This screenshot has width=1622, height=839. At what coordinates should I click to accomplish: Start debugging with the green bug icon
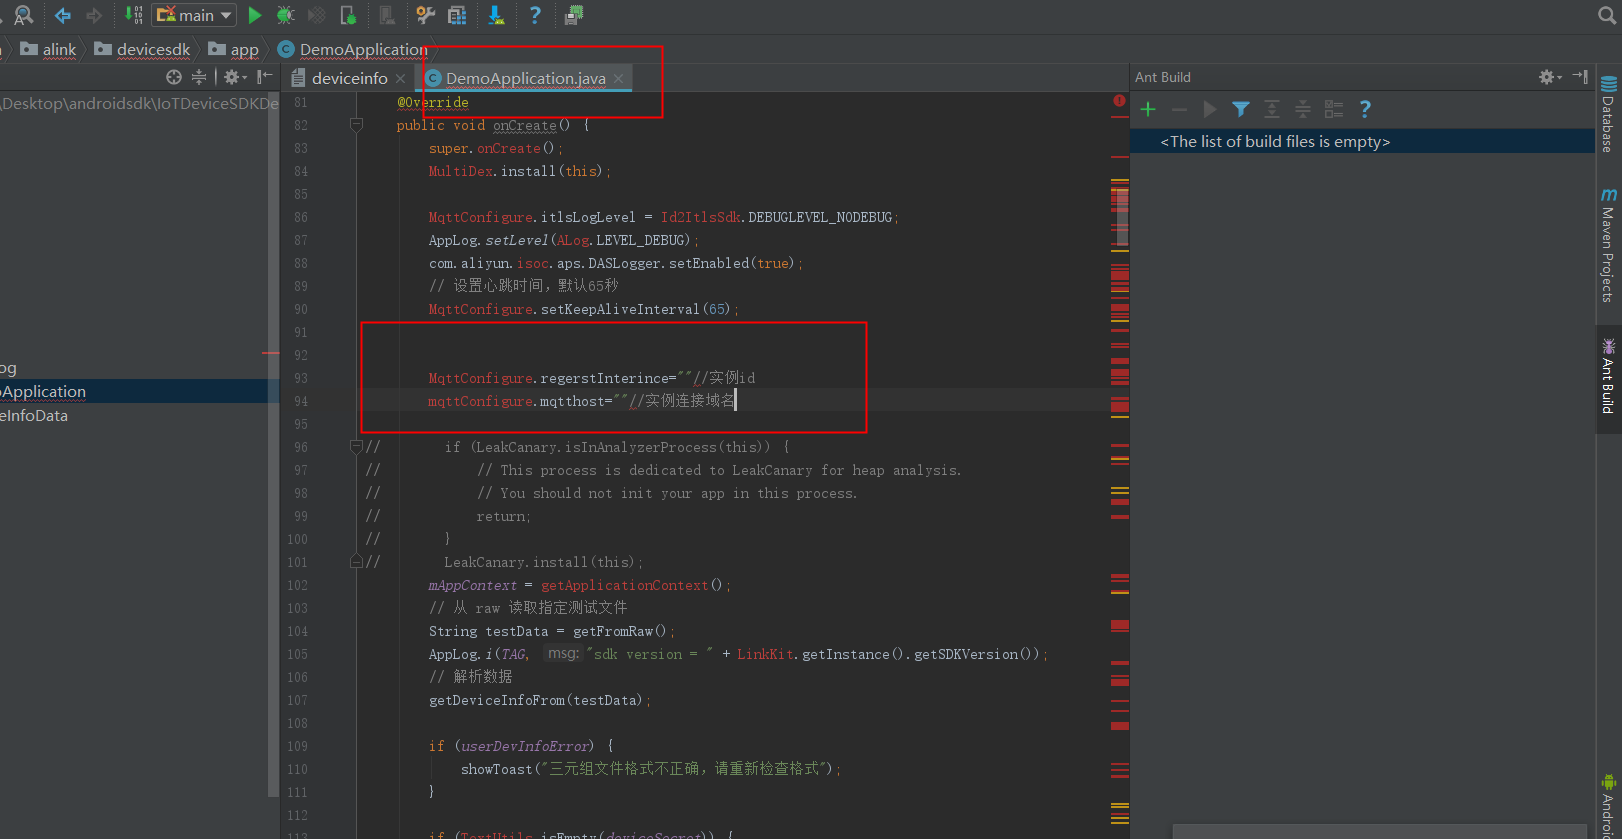point(286,15)
